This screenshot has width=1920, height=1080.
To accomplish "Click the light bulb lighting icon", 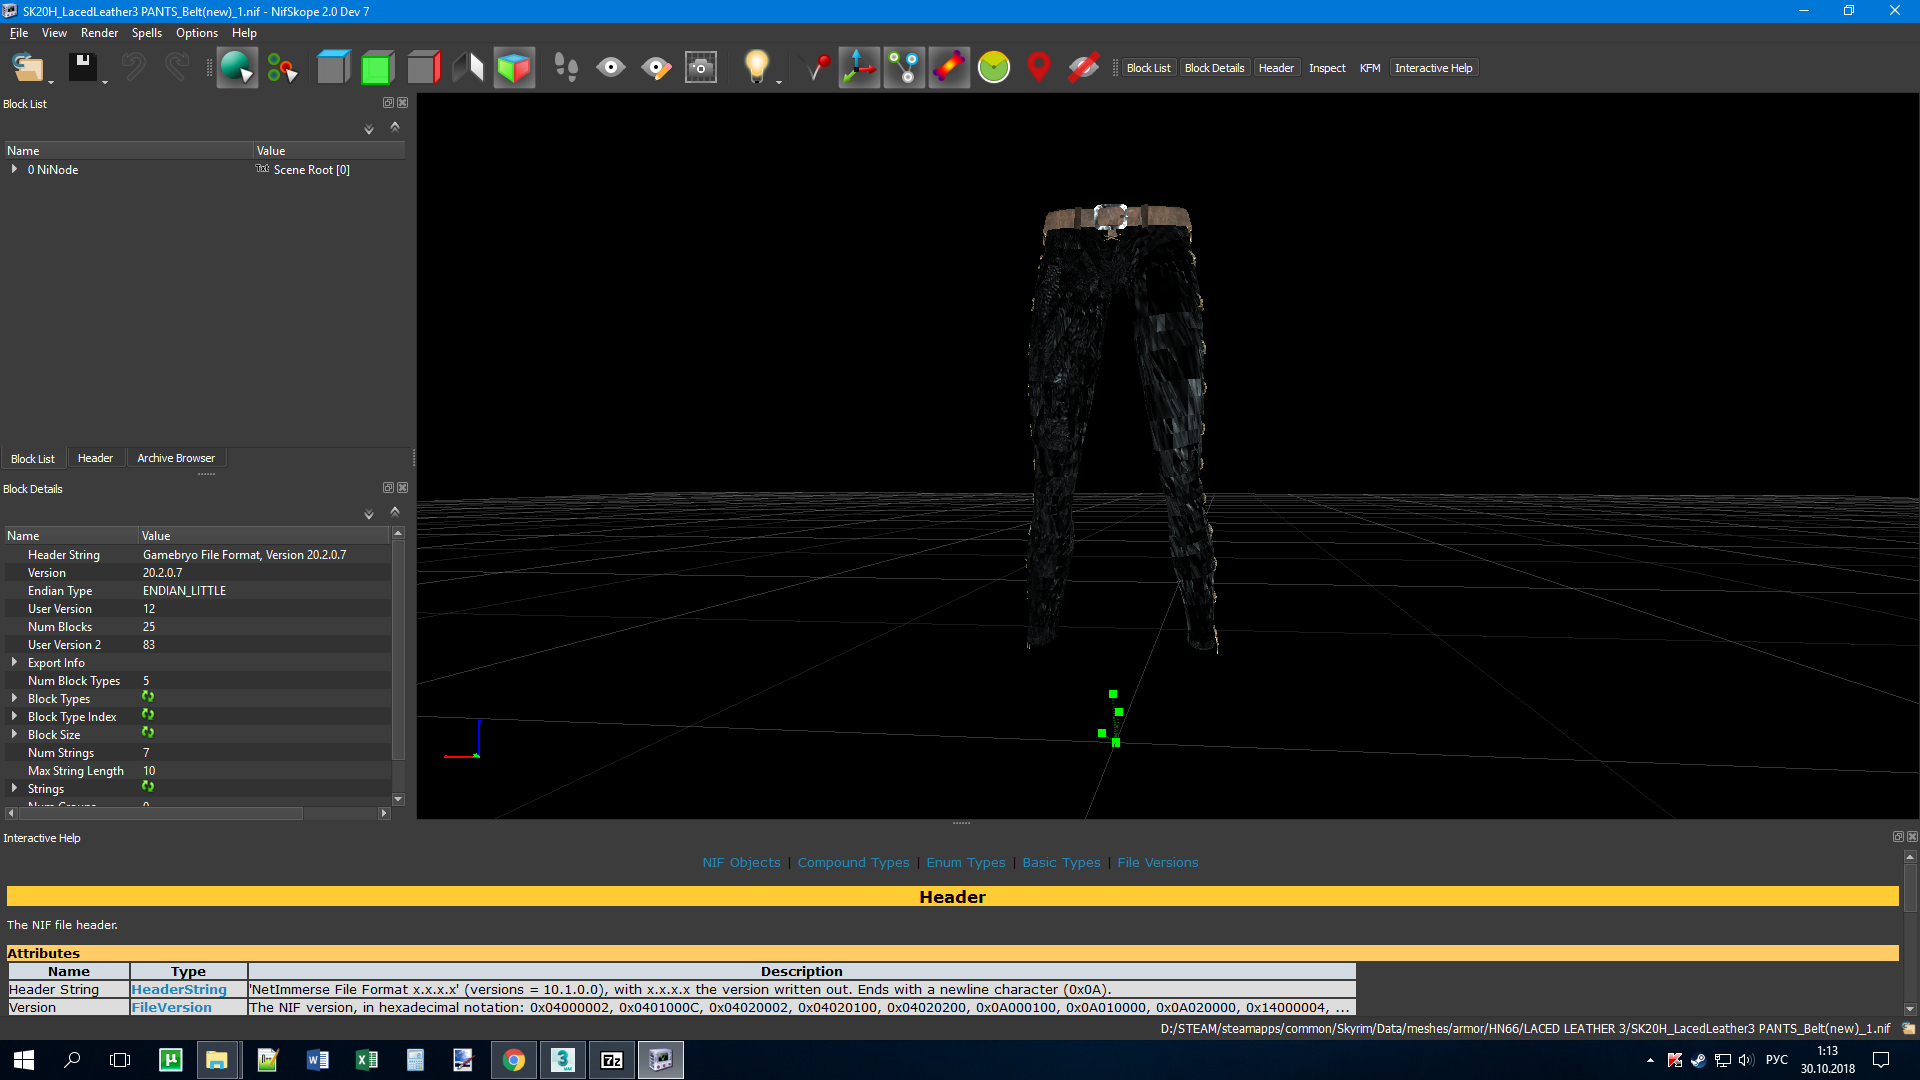I will click(x=756, y=67).
